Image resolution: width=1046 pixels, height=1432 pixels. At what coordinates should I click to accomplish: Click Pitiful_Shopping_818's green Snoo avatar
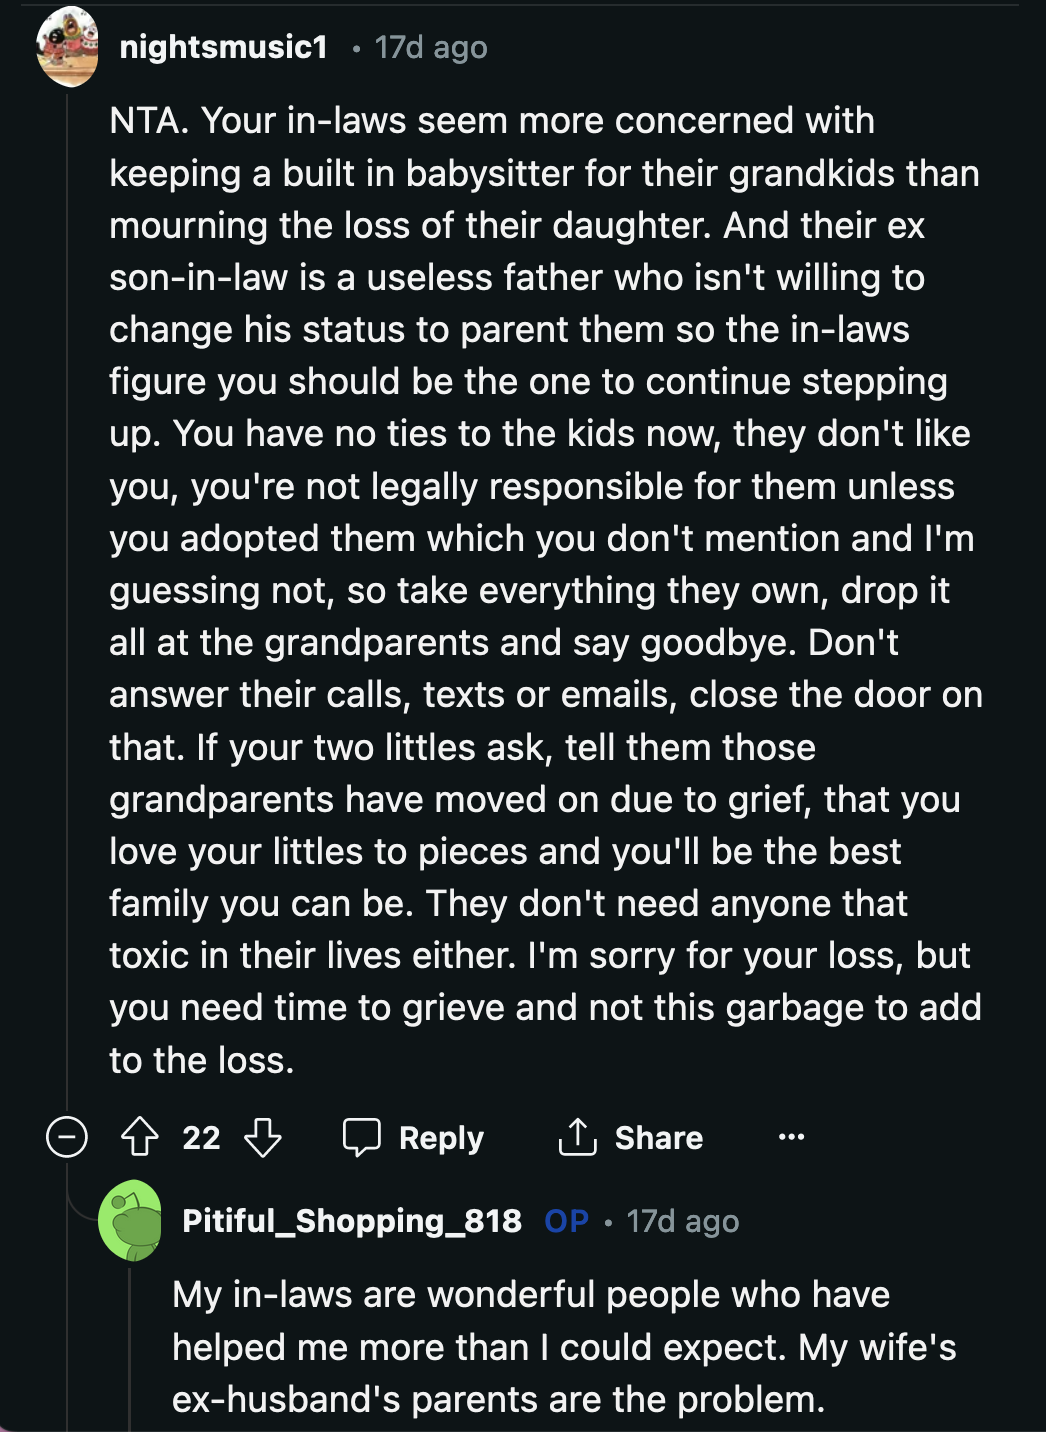click(130, 1222)
